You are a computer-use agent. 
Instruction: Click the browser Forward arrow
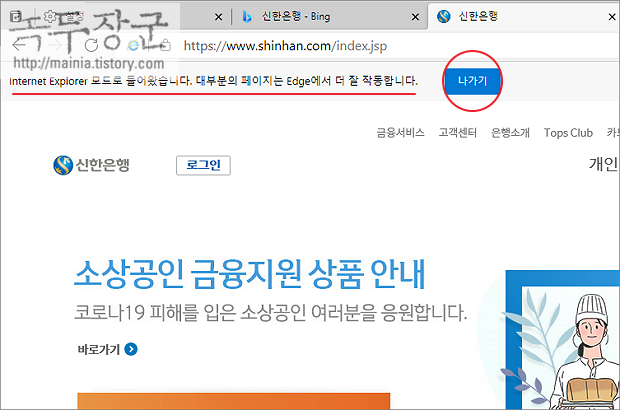tap(55, 45)
